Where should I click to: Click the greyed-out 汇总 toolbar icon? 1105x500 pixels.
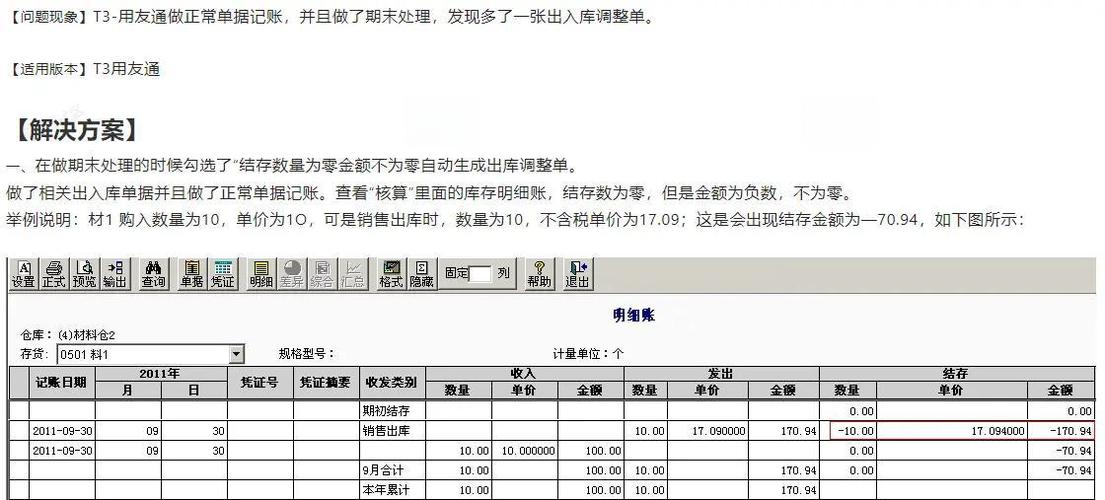[x=352, y=274]
